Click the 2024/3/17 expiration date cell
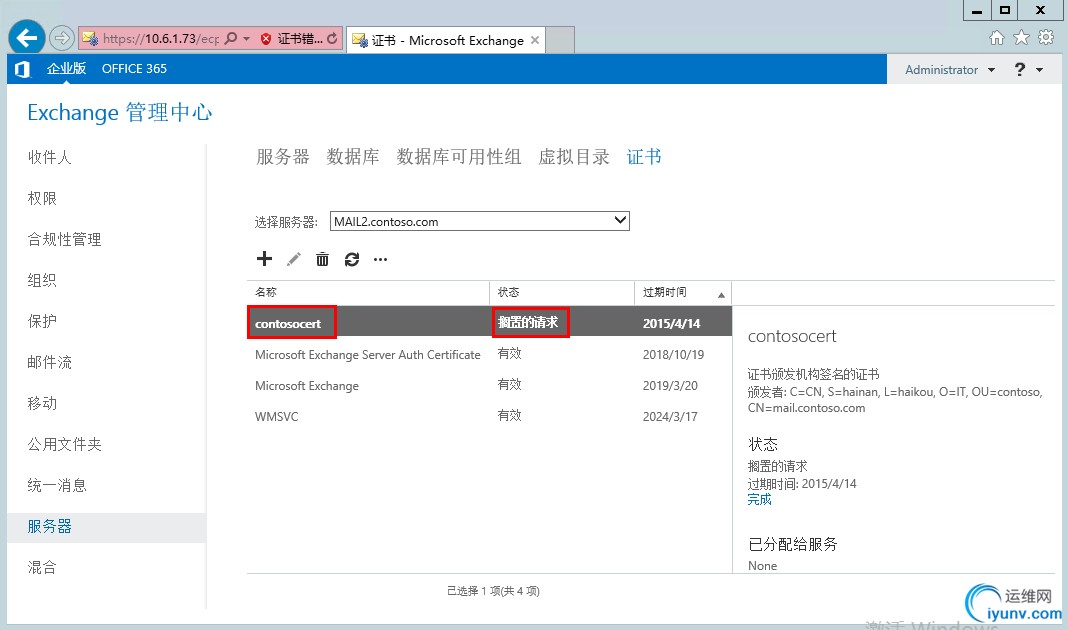The image size is (1068, 630). 670,416
